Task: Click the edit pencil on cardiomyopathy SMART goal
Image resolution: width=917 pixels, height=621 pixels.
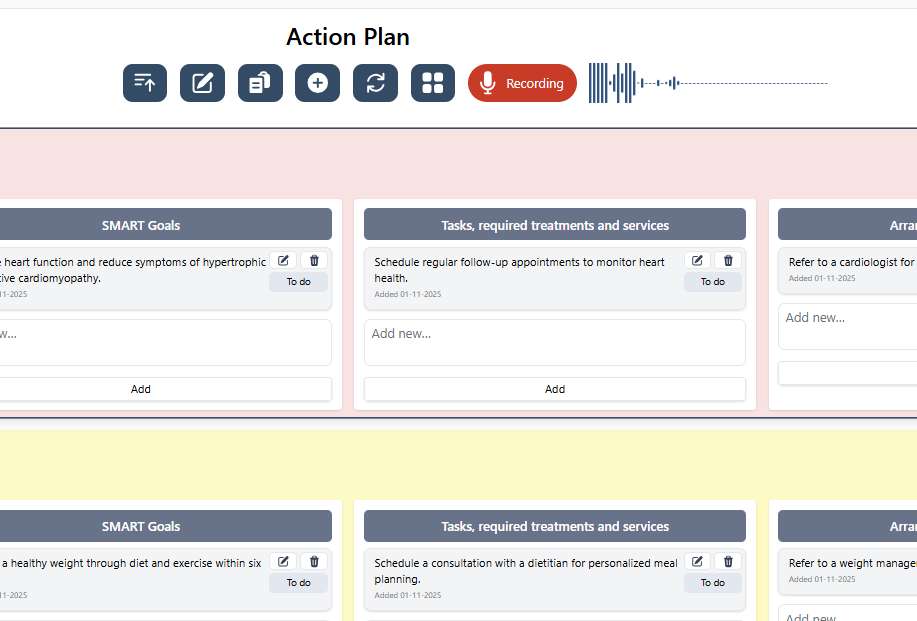Action: coord(282,260)
